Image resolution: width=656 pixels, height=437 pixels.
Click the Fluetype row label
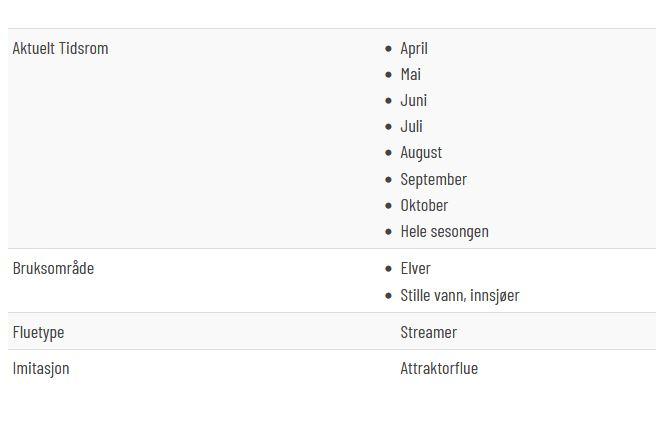click(38, 333)
